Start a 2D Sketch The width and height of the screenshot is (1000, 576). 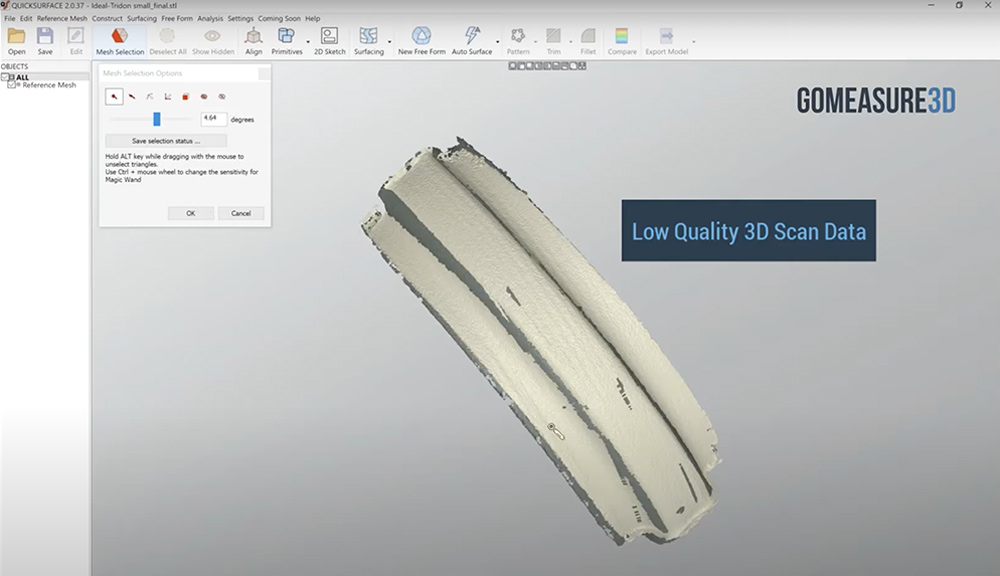tap(328, 40)
